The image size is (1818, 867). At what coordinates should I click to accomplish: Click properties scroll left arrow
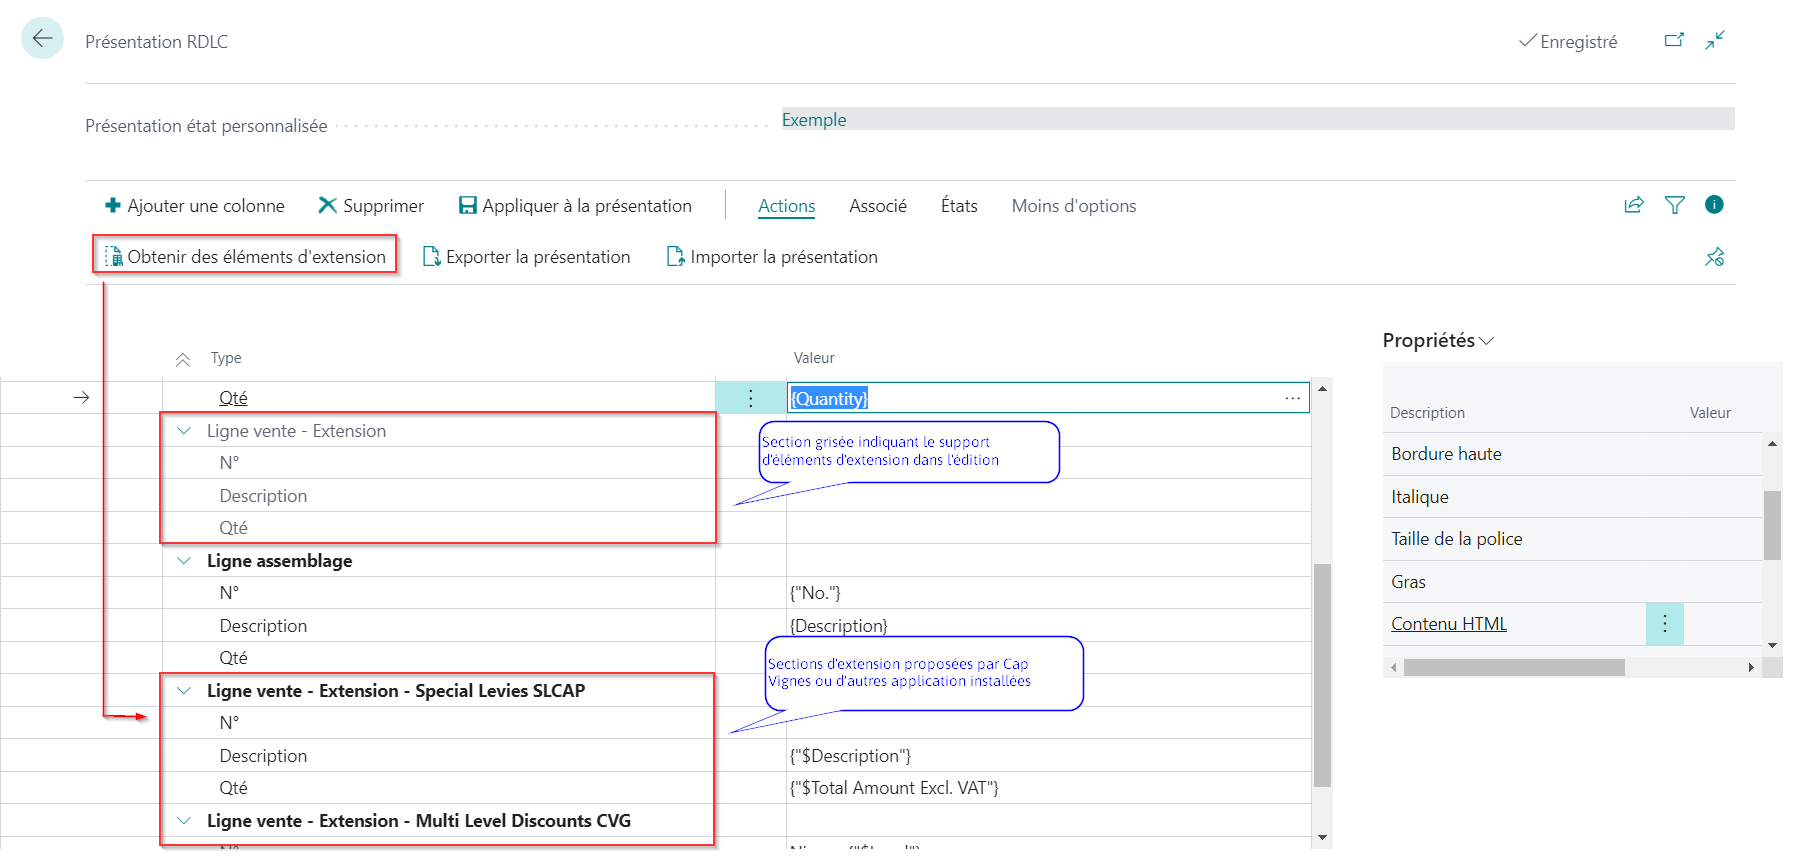click(1393, 667)
